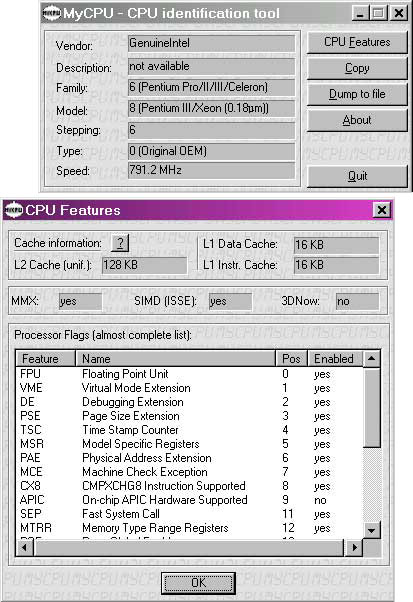This screenshot has height=602, width=413.
Task: Click the cache information help question-mark button
Action: click(120, 243)
